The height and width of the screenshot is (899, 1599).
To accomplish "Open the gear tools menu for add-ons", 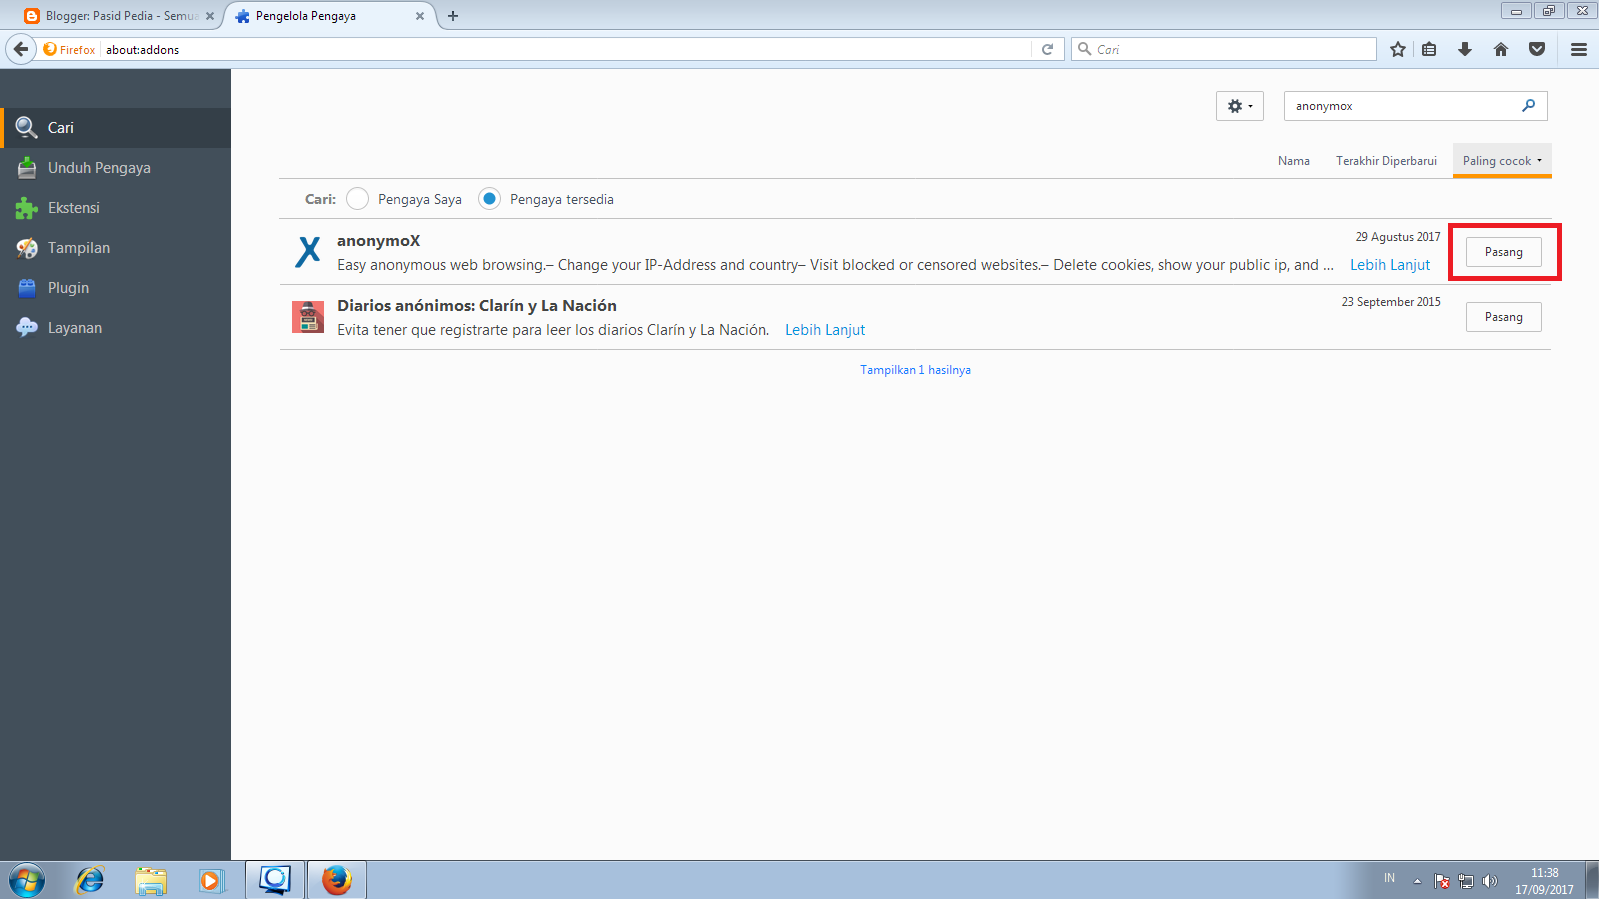I will tap(1240, 106).
